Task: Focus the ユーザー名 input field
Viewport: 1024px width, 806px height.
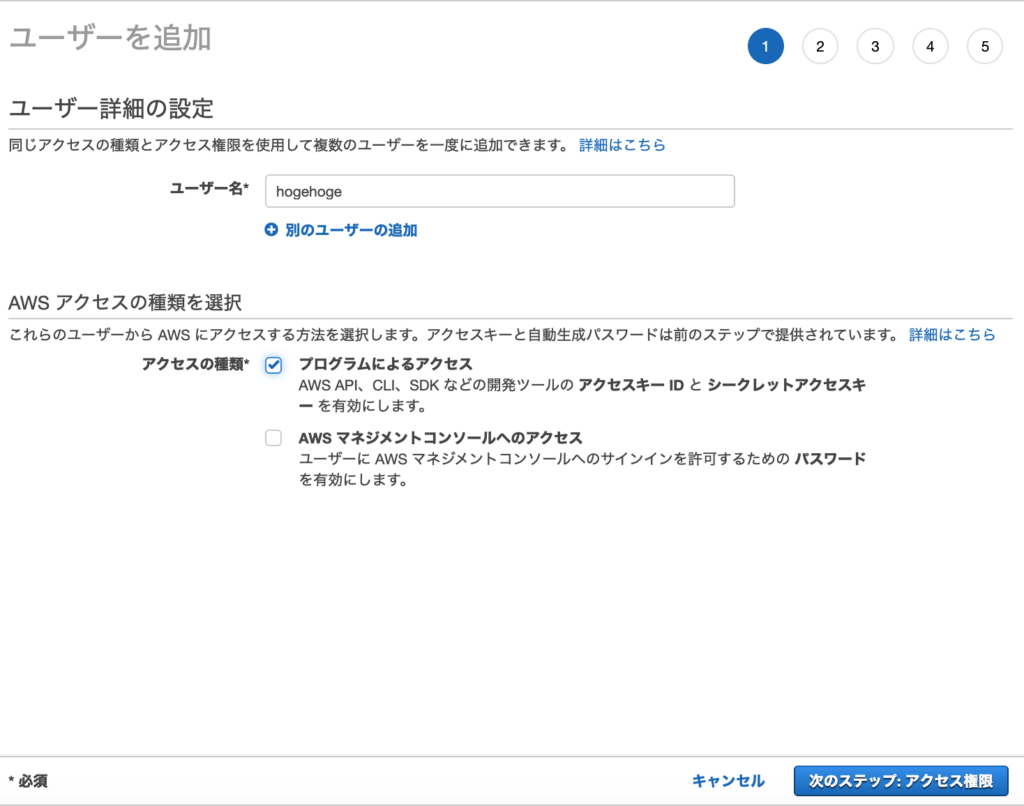Action: click(500, 191)
